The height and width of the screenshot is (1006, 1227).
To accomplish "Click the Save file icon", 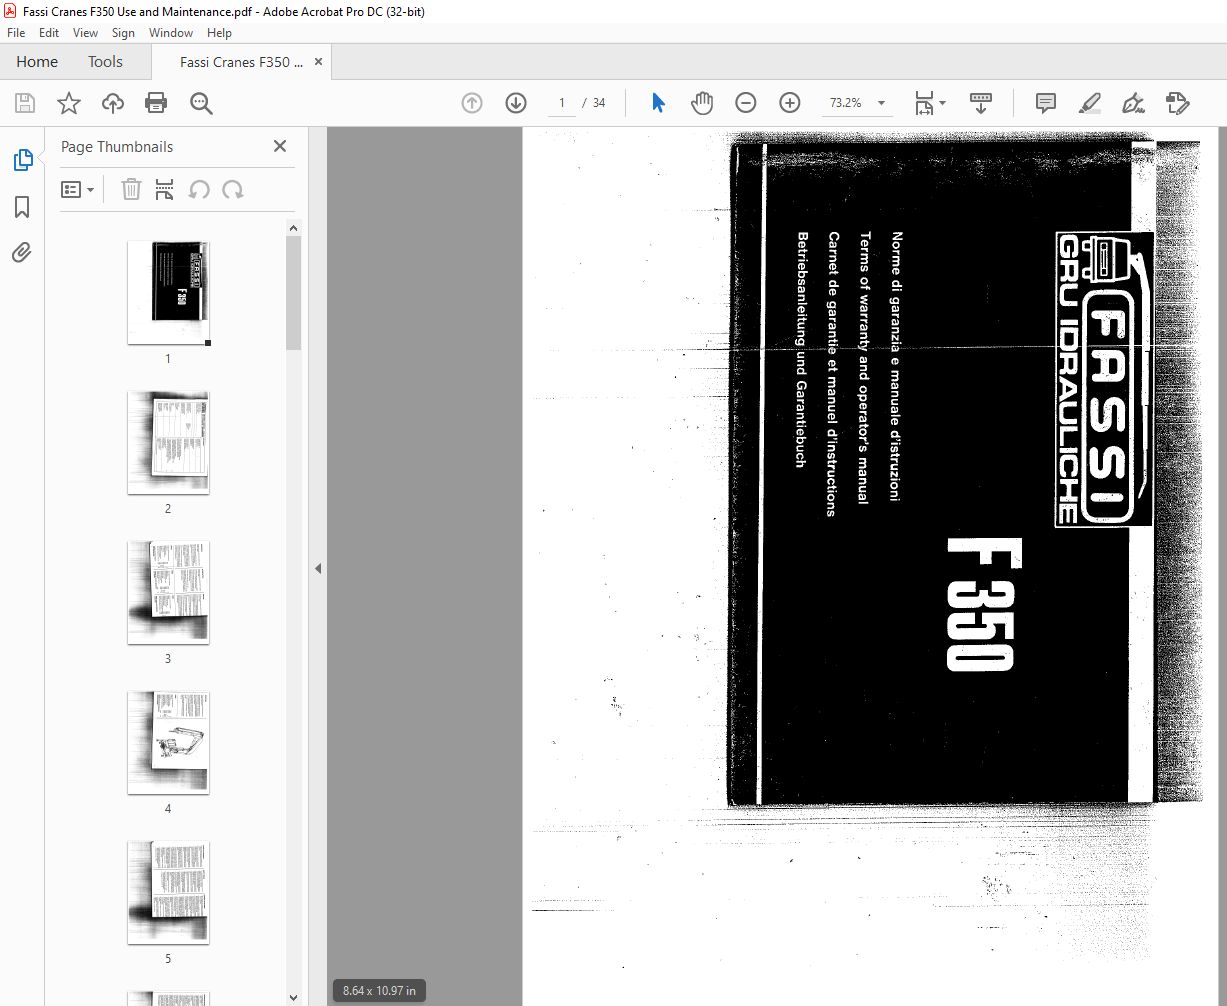I will point(25,103).
